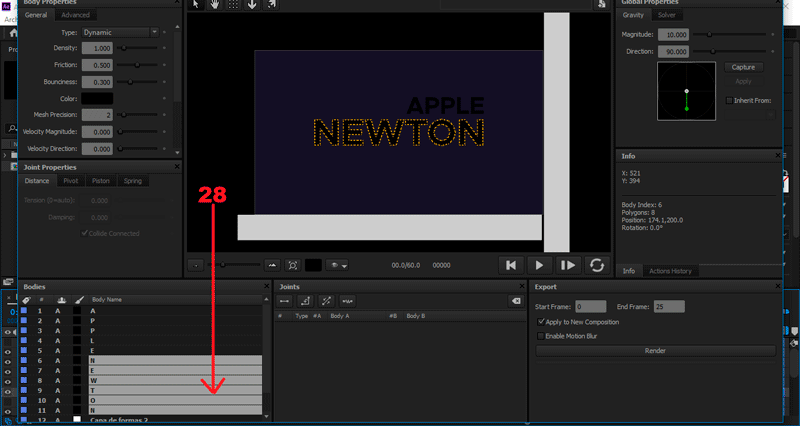Viewport: 800px width, 426px height.
Task: Enable the Inherit From checkbox
Action: (729, 101)
